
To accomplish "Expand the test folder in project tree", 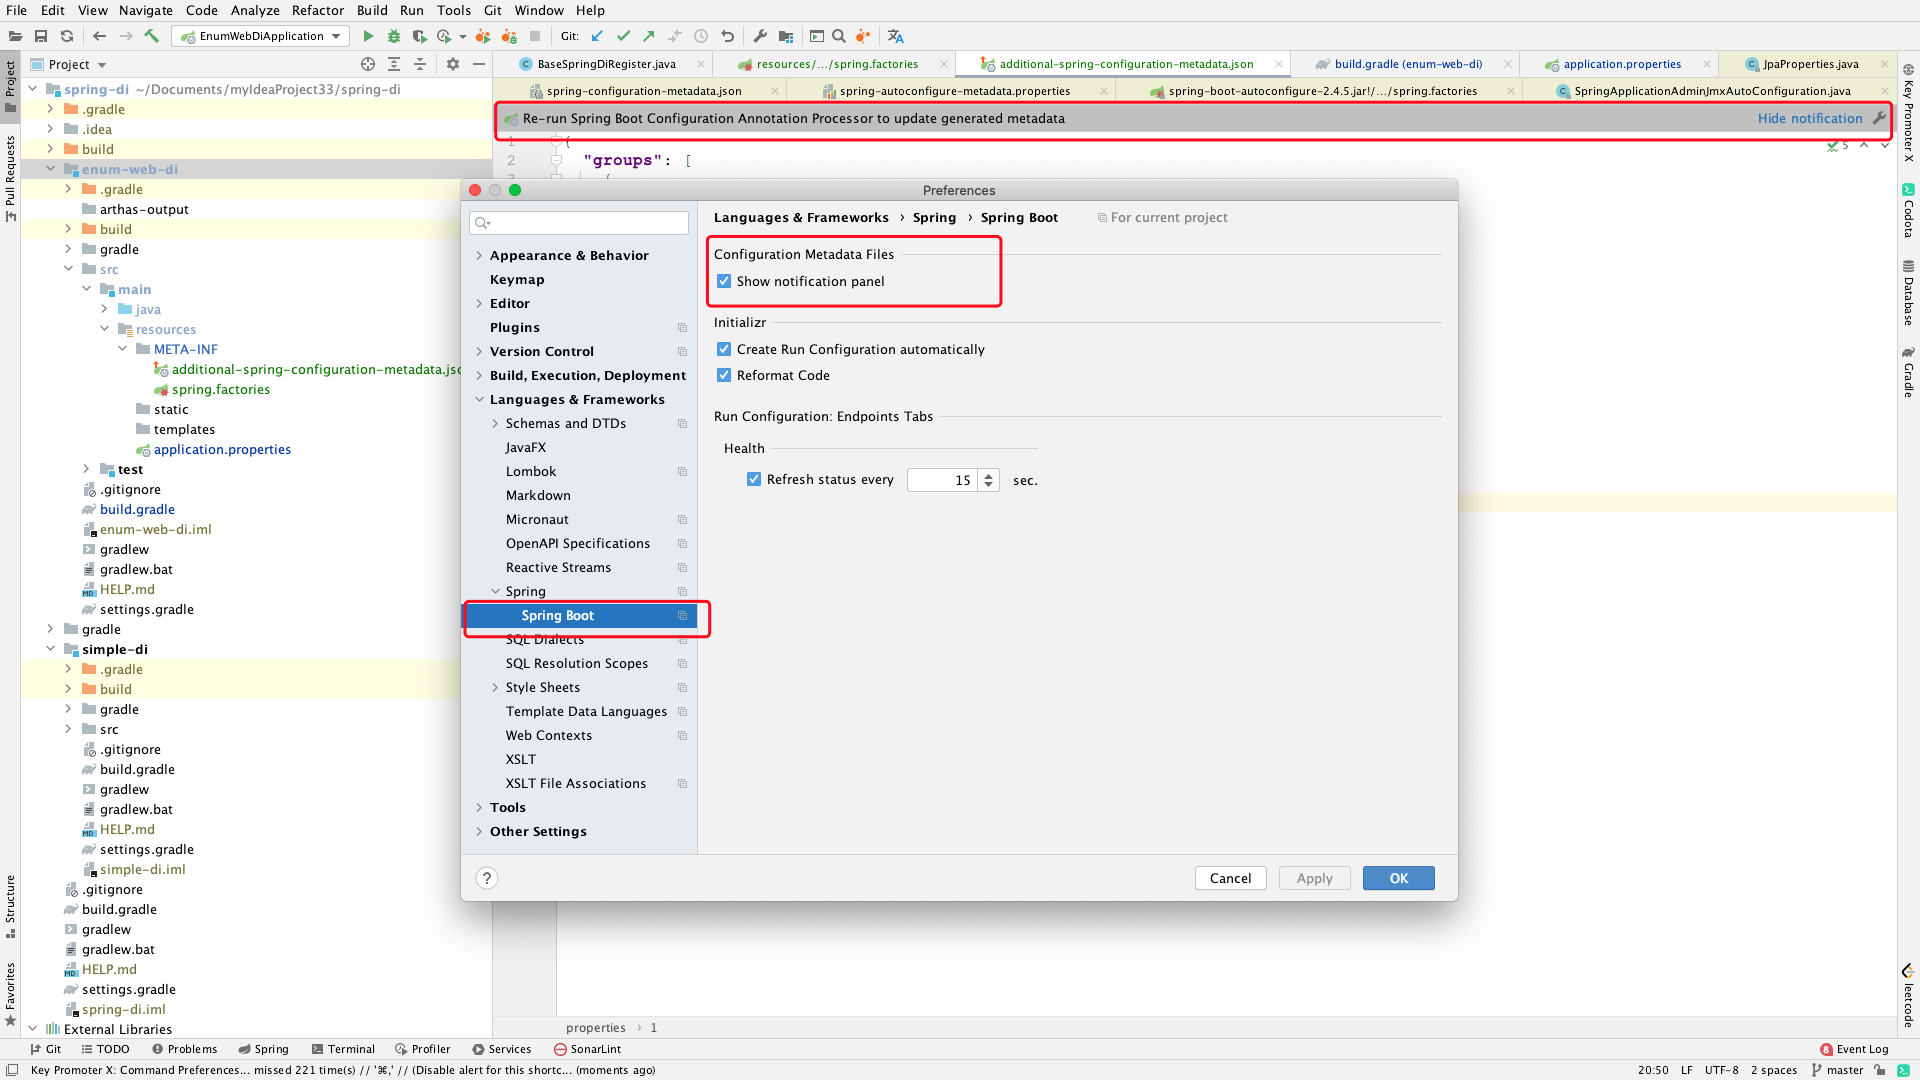I will click(x=87, y=469).
